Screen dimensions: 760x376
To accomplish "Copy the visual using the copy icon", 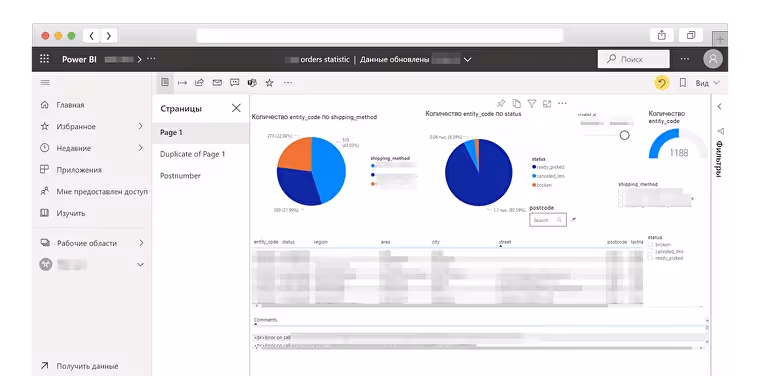I will coord(517,103).
